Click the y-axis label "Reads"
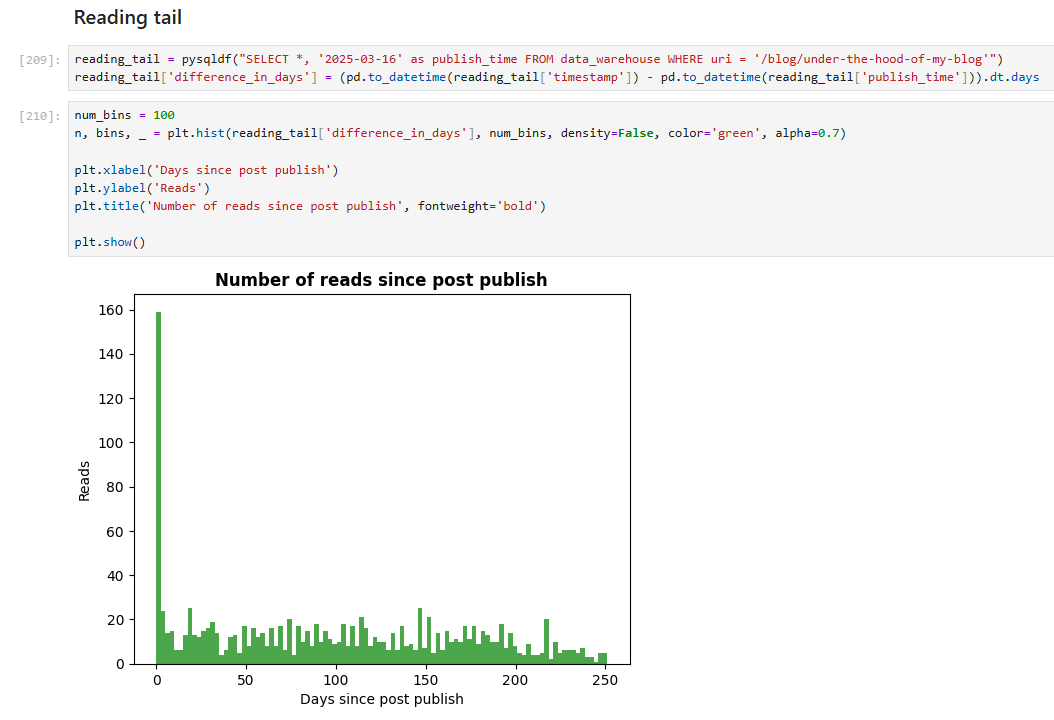 [84, 480]
